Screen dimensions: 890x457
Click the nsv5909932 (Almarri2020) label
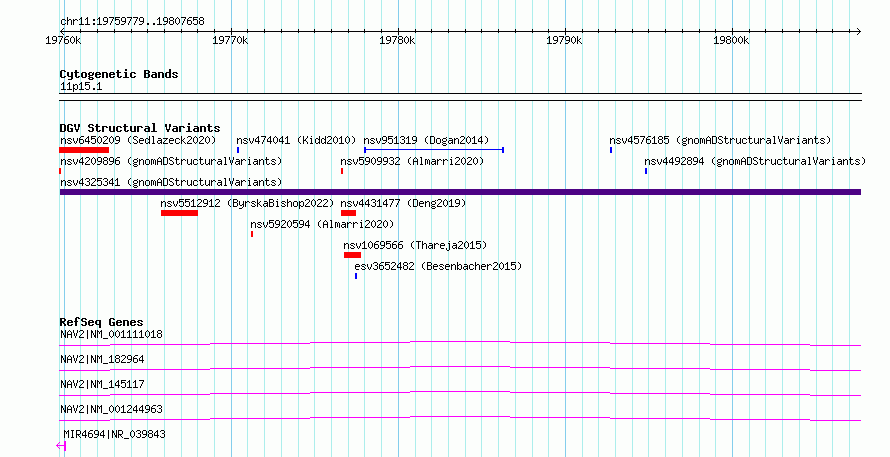[x=412, y=161]
